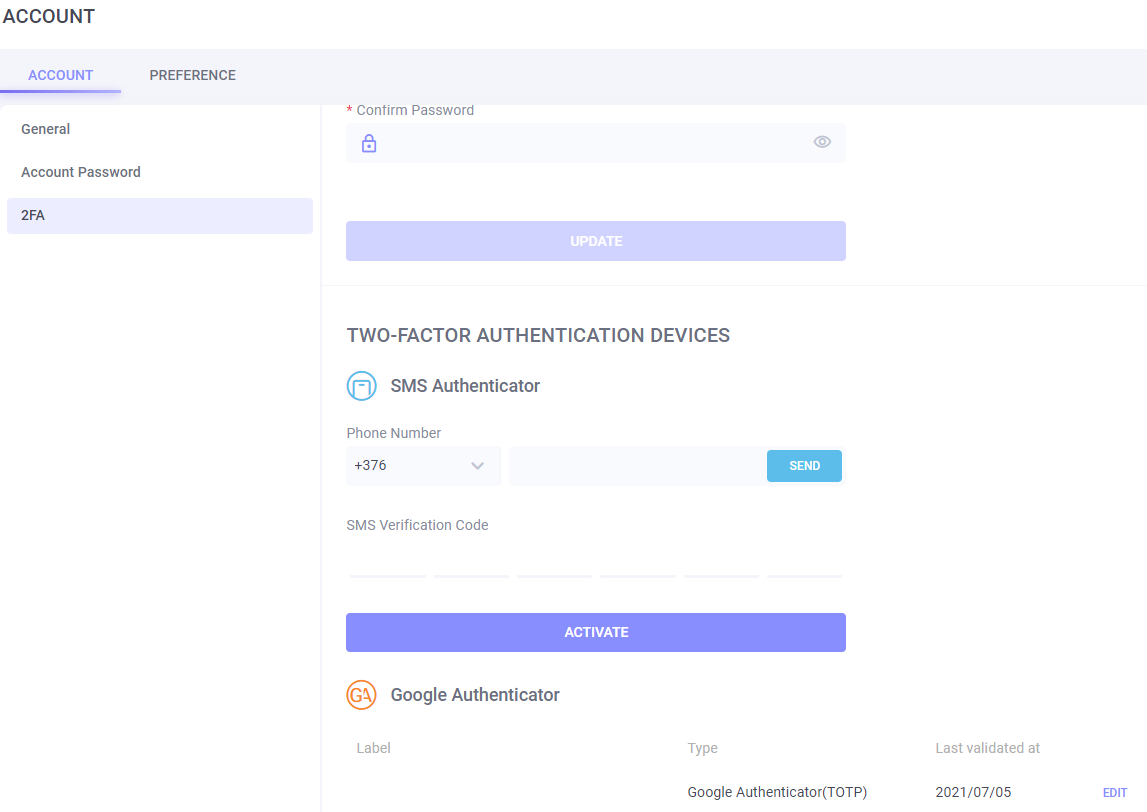Select the 2FA sidebar item
Screen dimensions: 1147x812
point(33,215)
